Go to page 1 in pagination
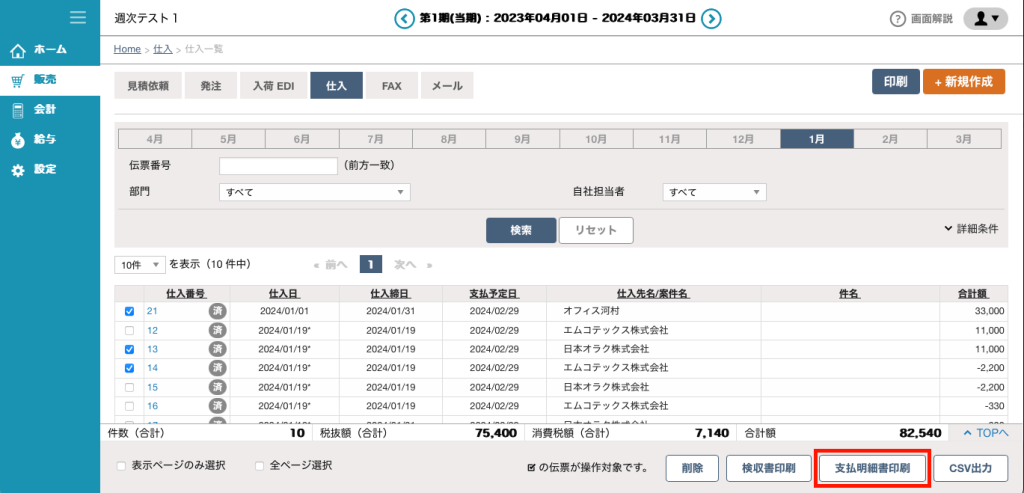 pyautogui.click(x=370, y=264)
